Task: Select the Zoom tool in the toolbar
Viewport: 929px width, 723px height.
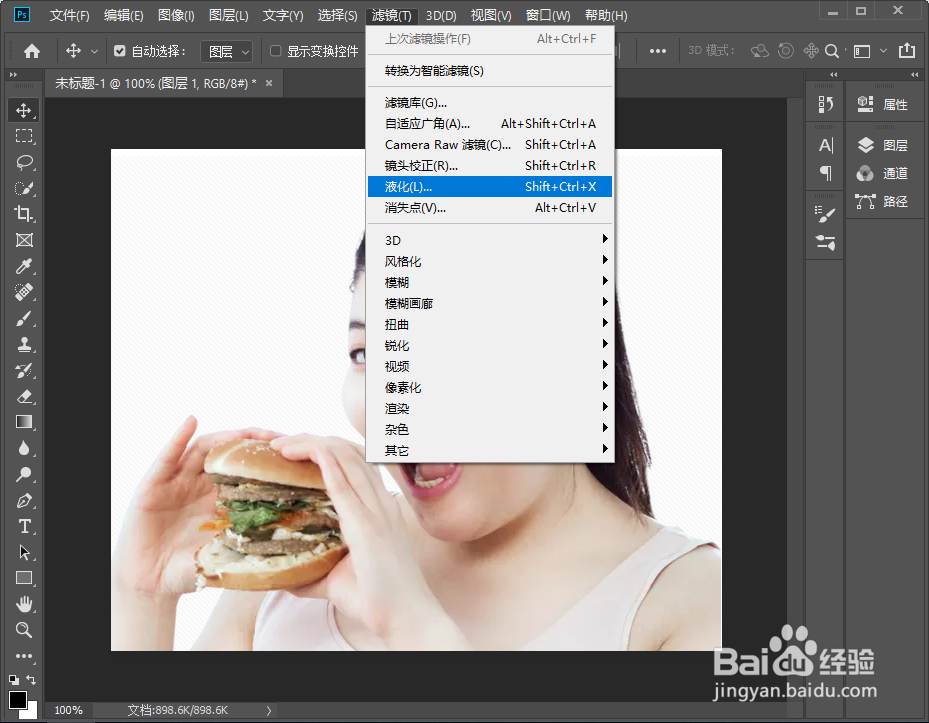Action: (23, 630)
